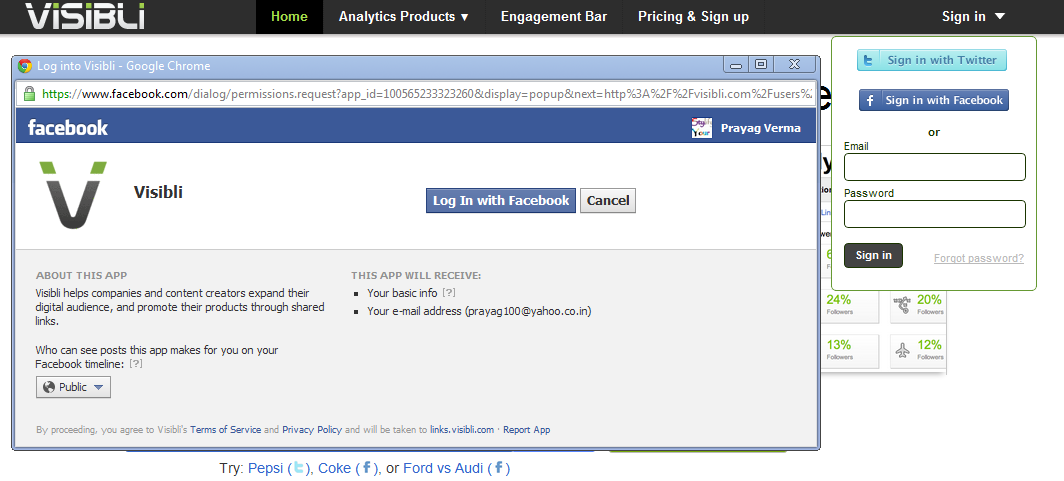Click the Visibli app V logo
The height and width of the screenshot is (481, 1064).
73,195
